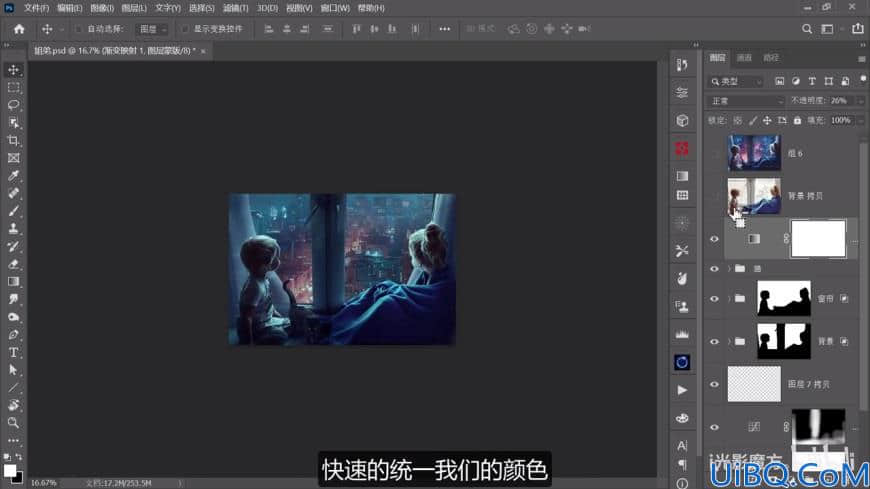870x489 pixels.
Task: Open the Share icon at top right
Action: [858, 29]
